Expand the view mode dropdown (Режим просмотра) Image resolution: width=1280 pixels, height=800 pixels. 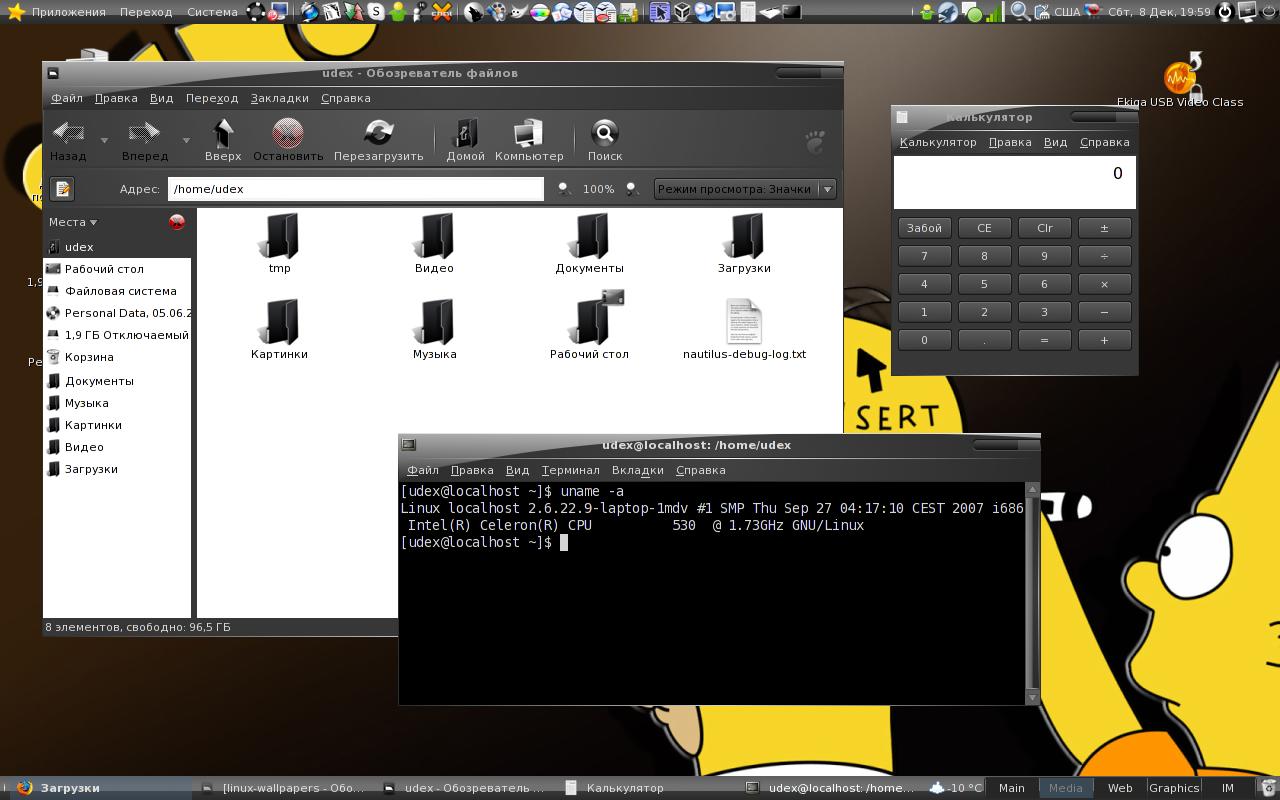pyautogui.click(x=826, y=189)
